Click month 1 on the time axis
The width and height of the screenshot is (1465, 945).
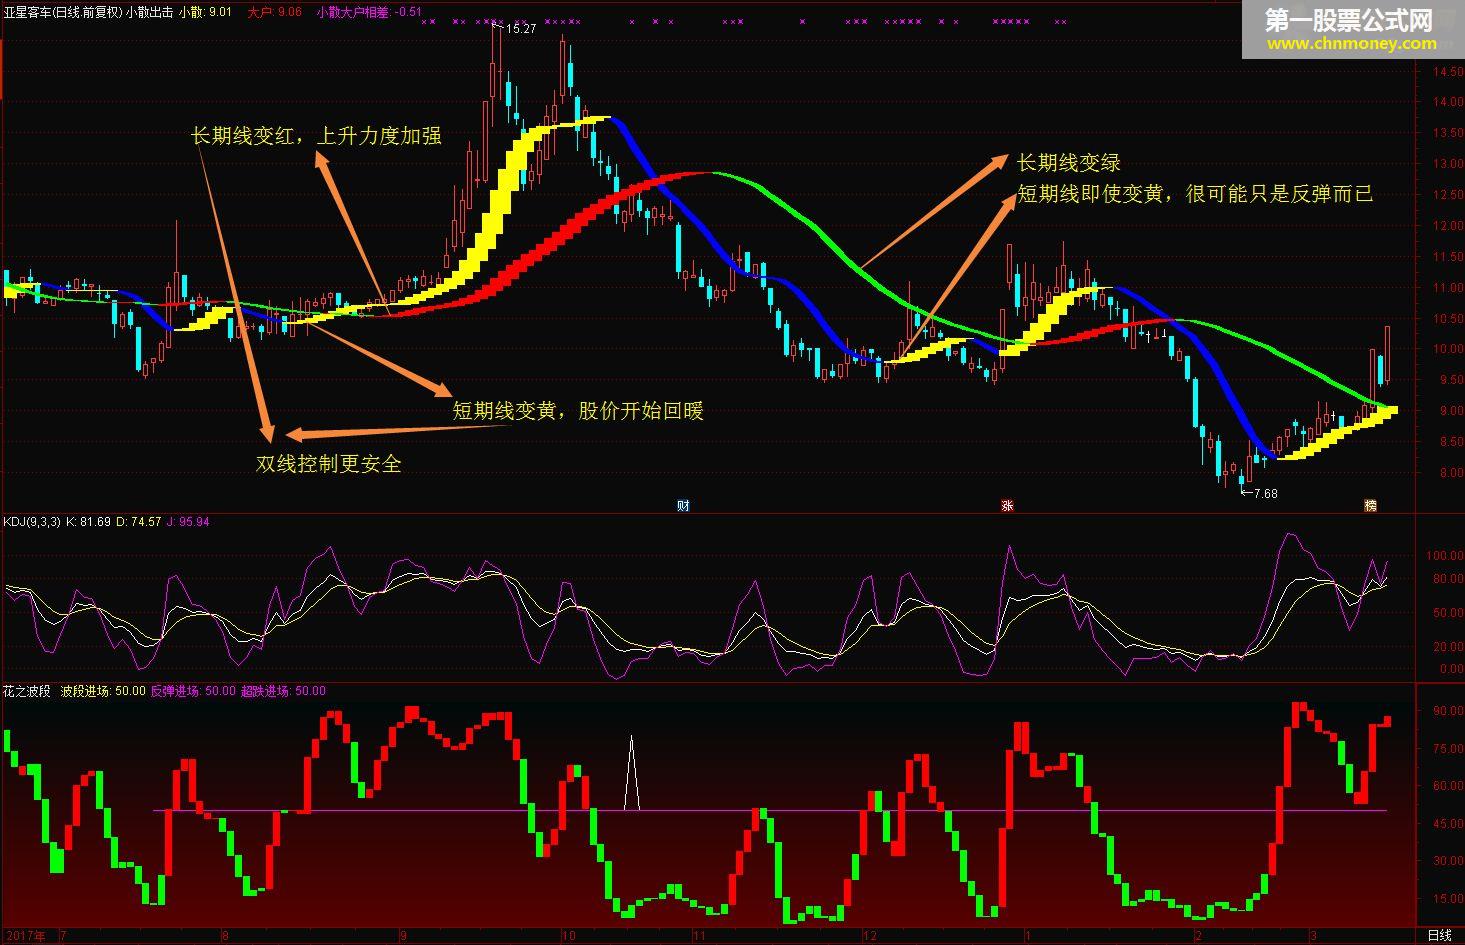pyautogui.click(x=1028, y=936)
